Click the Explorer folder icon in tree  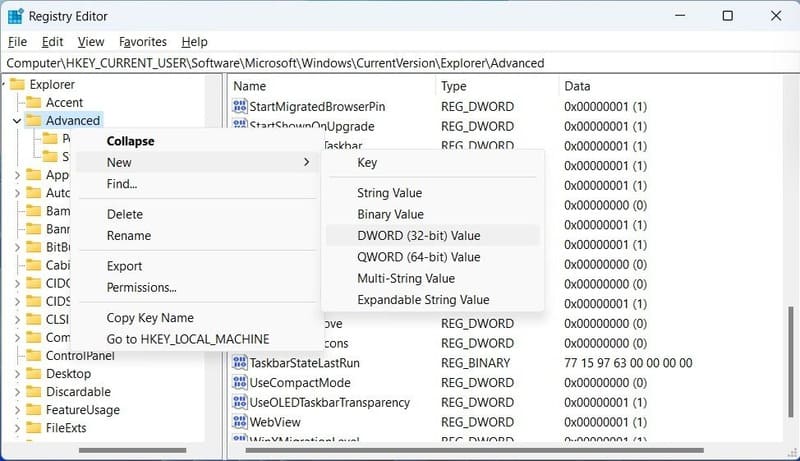(17, 84)
